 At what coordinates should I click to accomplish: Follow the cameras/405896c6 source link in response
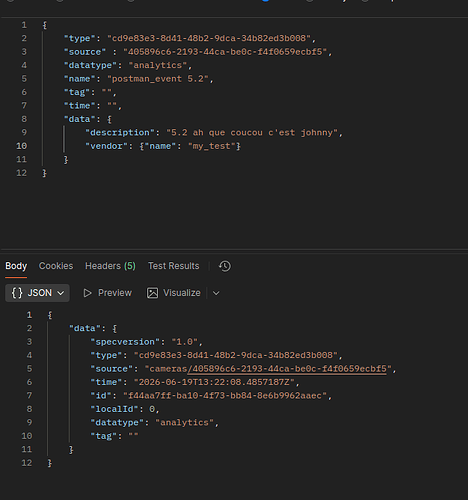pos(287,369)
